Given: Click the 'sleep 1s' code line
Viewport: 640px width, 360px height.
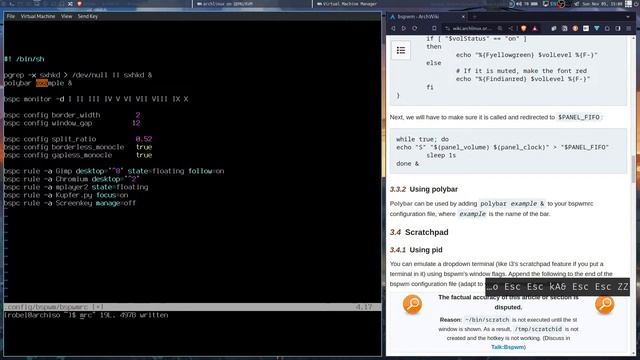Looking at the screenshot, I should pos(441,156).
